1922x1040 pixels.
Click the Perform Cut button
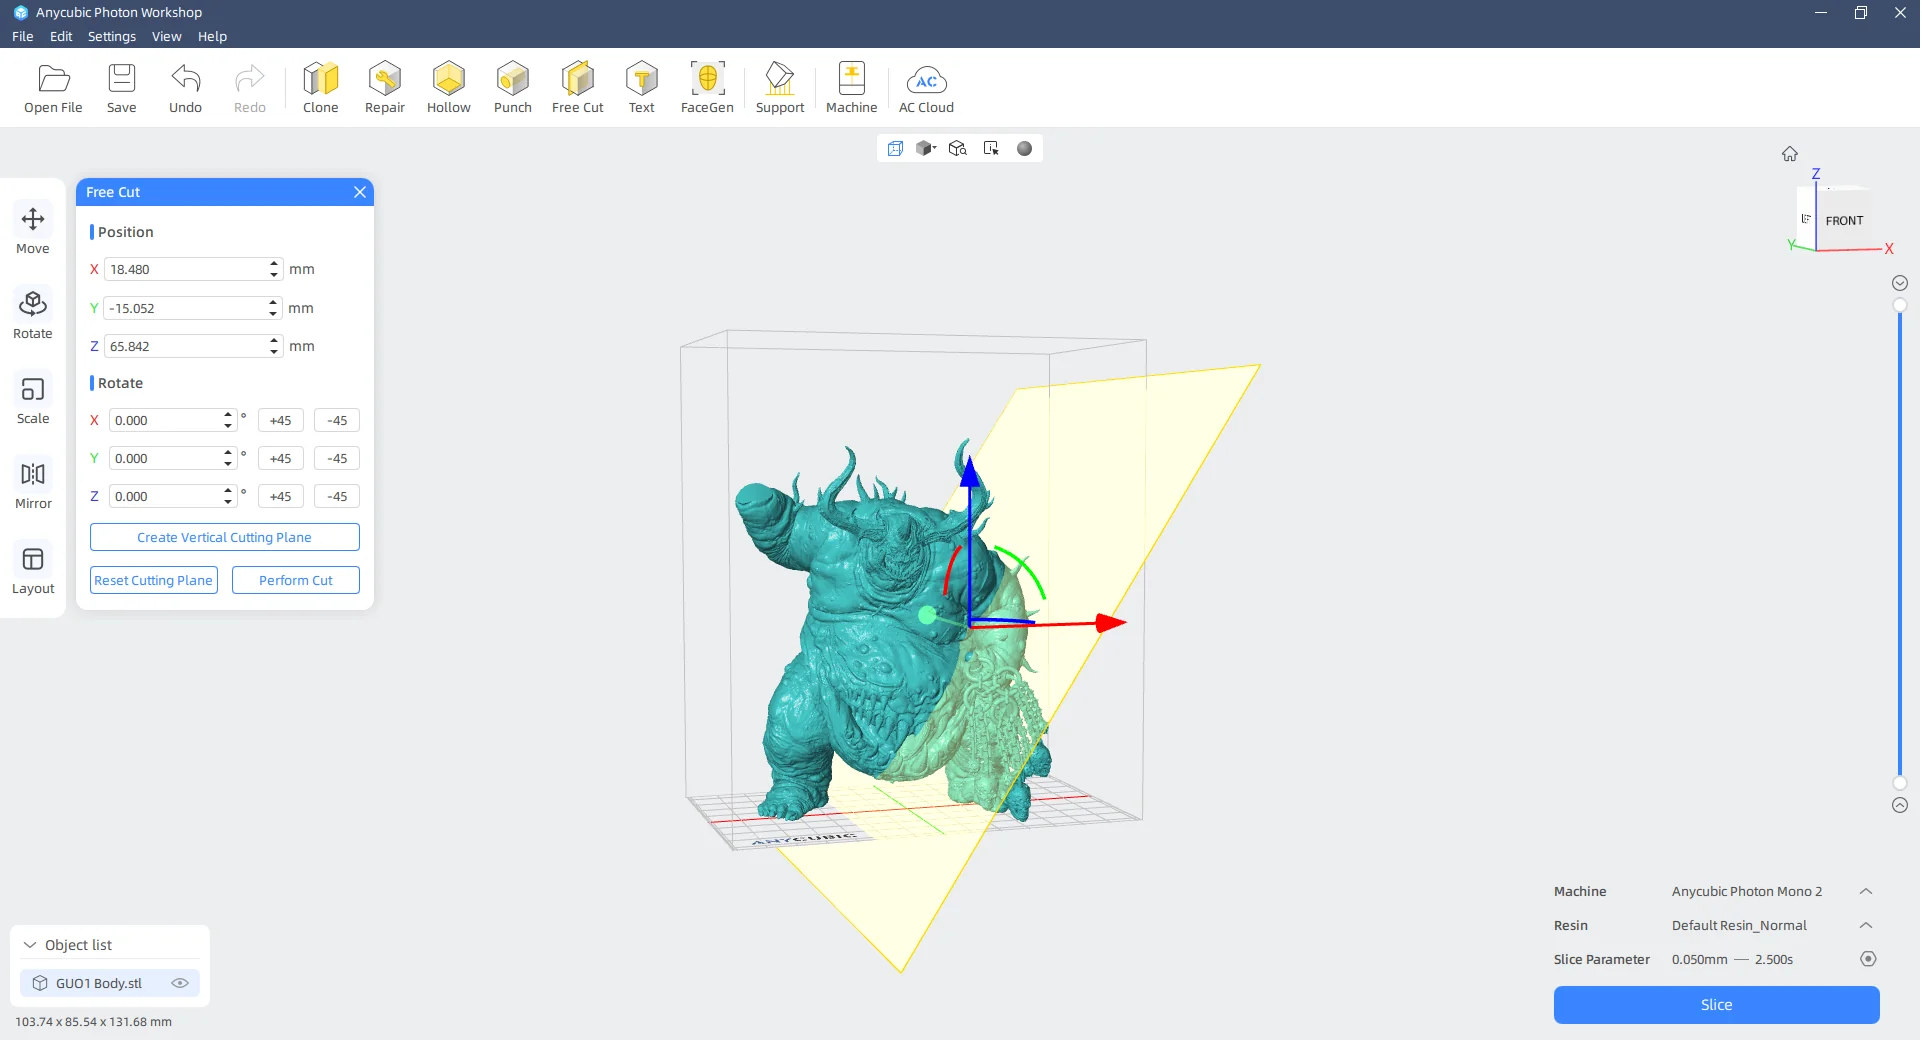click(295, 580)
